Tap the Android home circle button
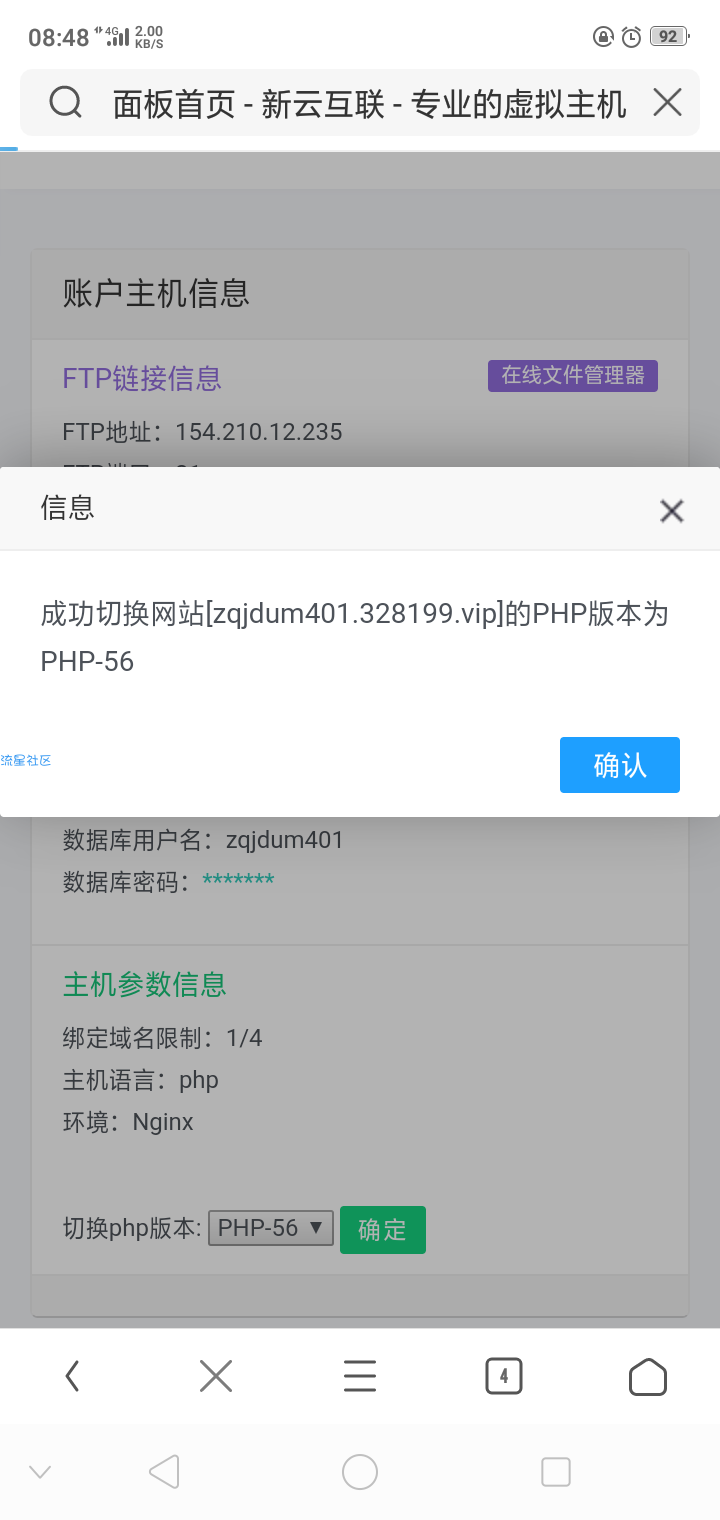Image resolution: width=720 pixels, height=1520 pixels. tap(360, 1471)
